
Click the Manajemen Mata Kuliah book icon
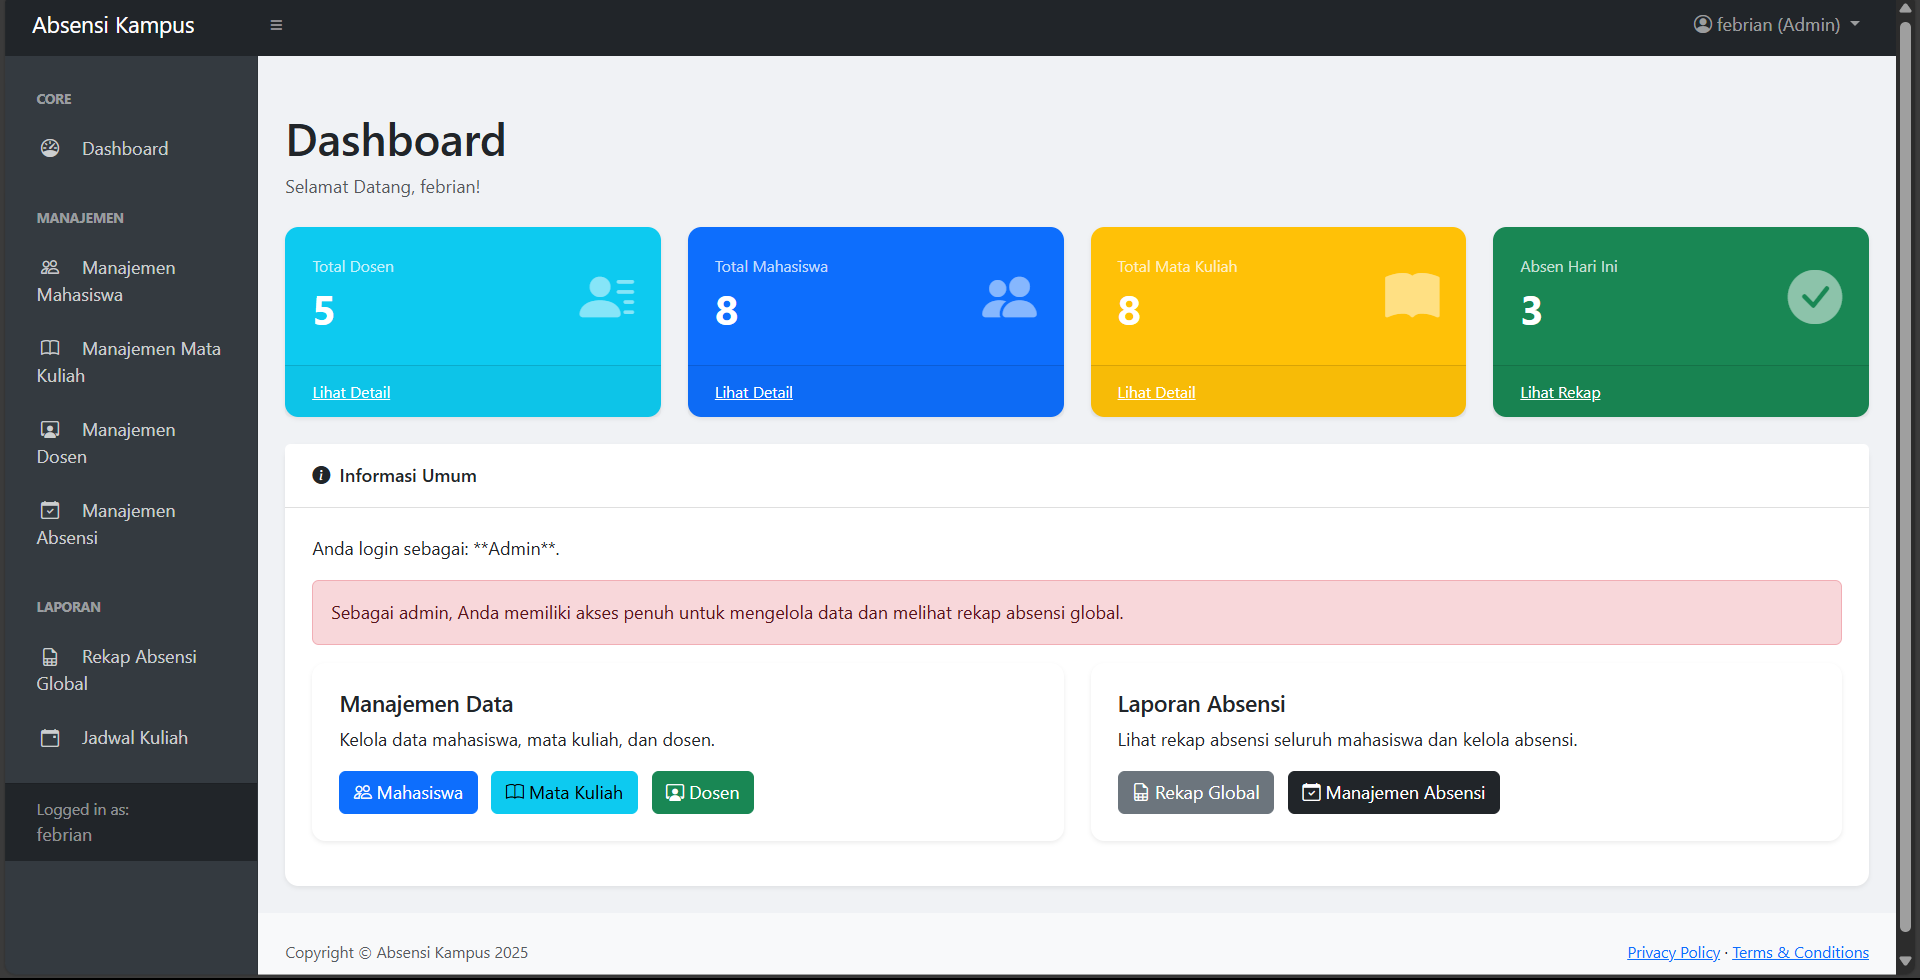[x=50, y=348]
